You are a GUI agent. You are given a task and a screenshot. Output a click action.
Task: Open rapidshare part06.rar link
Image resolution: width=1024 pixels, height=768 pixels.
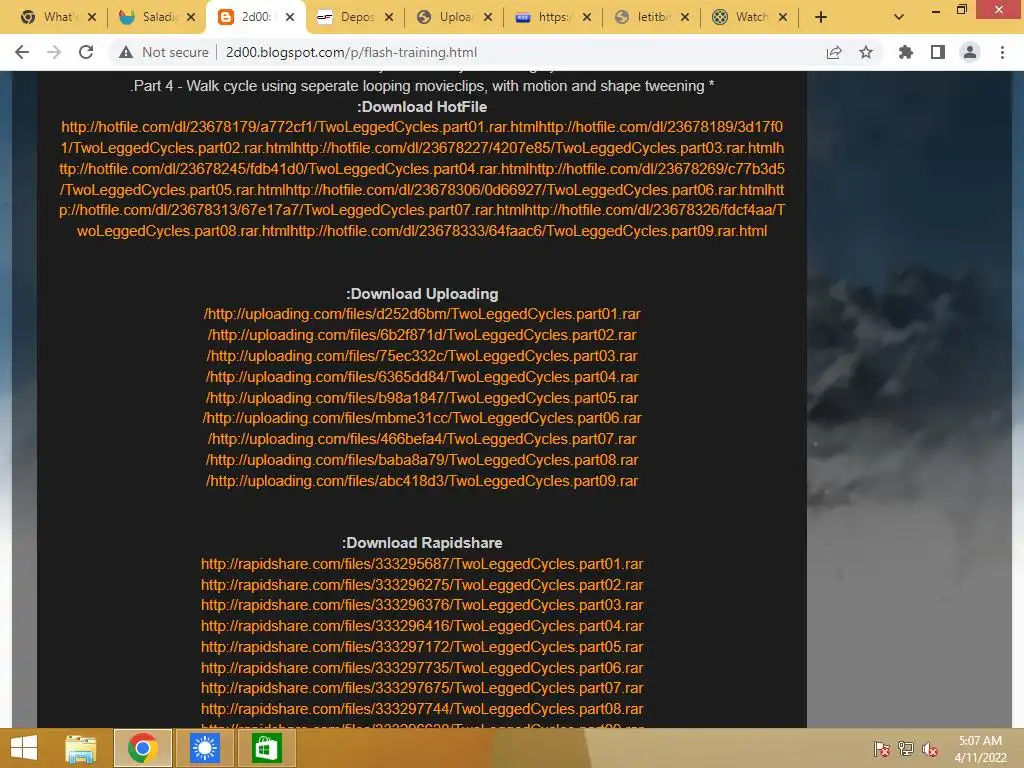(x=422, y=667)
